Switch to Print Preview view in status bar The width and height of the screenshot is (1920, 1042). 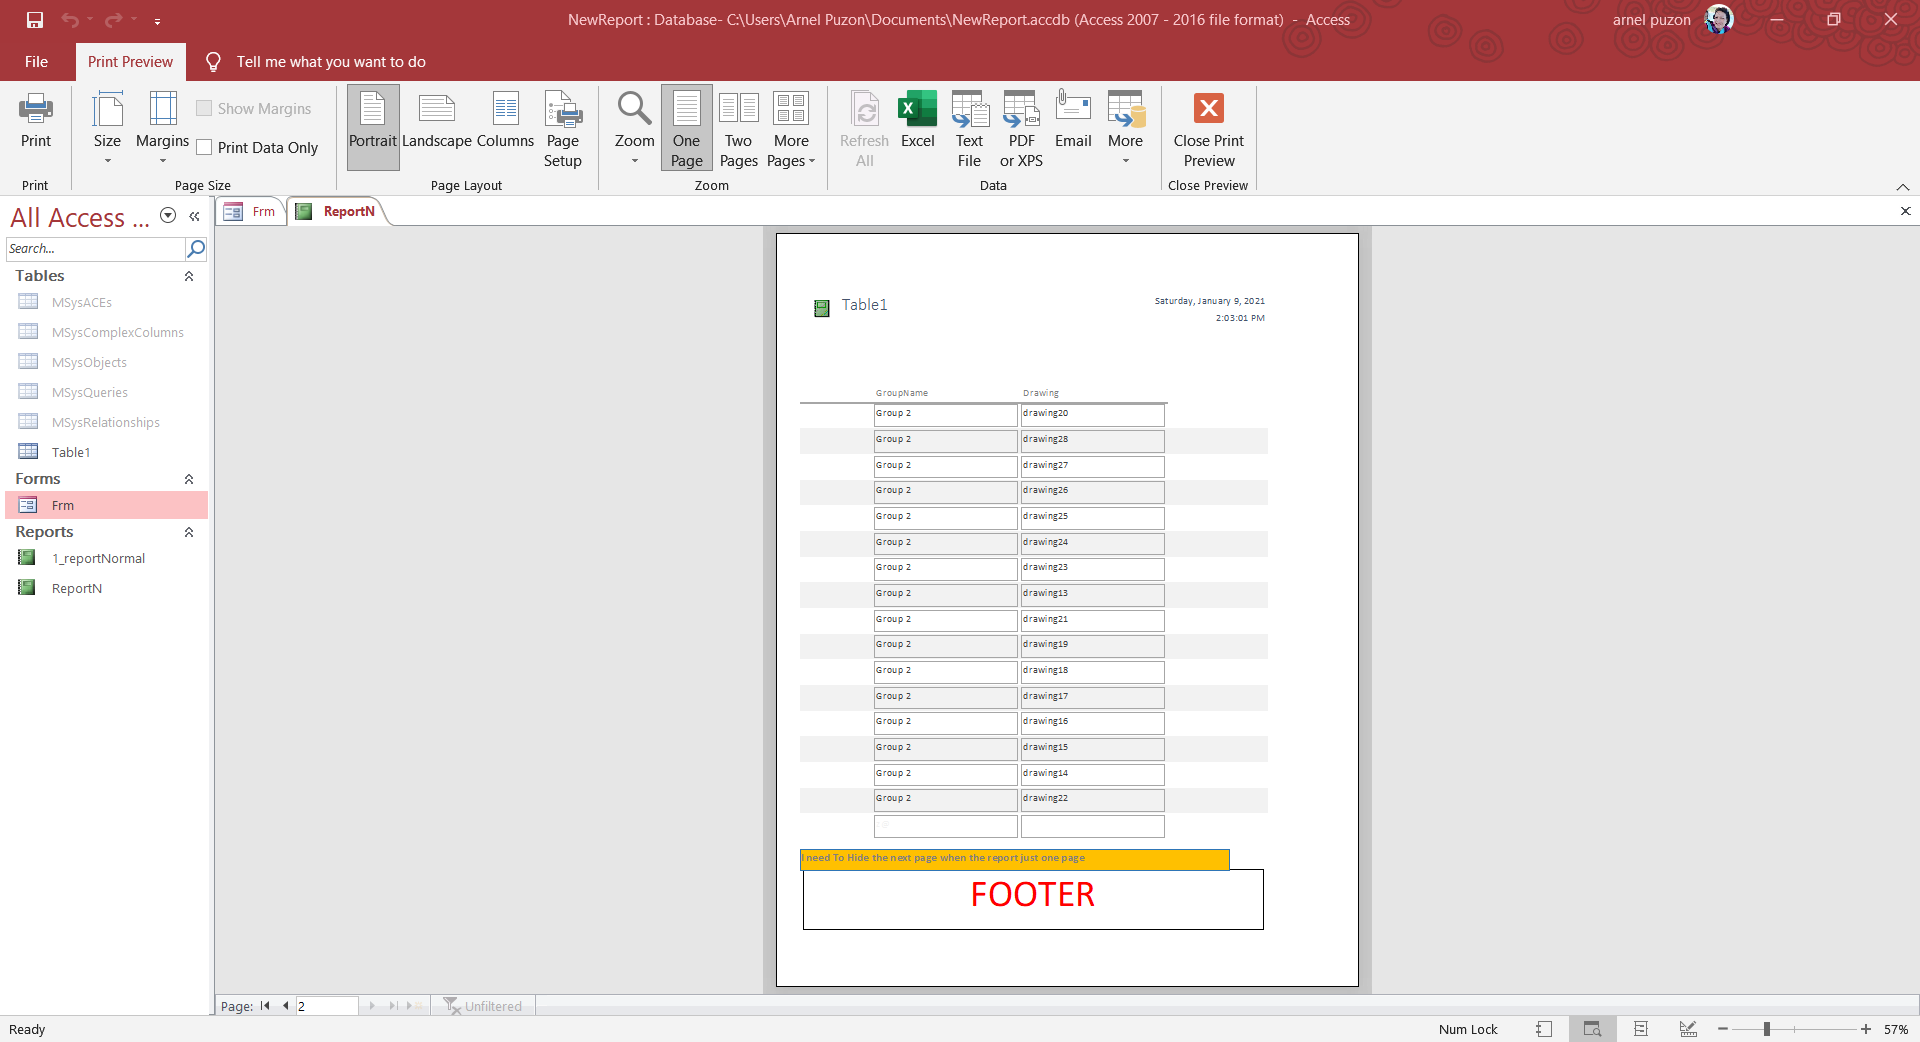point(1592,1029)
